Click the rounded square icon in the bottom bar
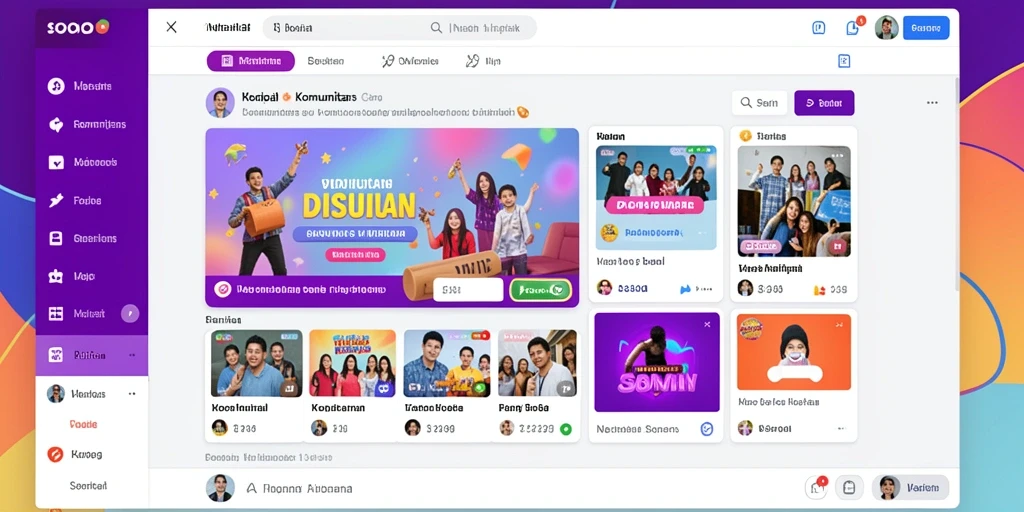 pos(849,487)
